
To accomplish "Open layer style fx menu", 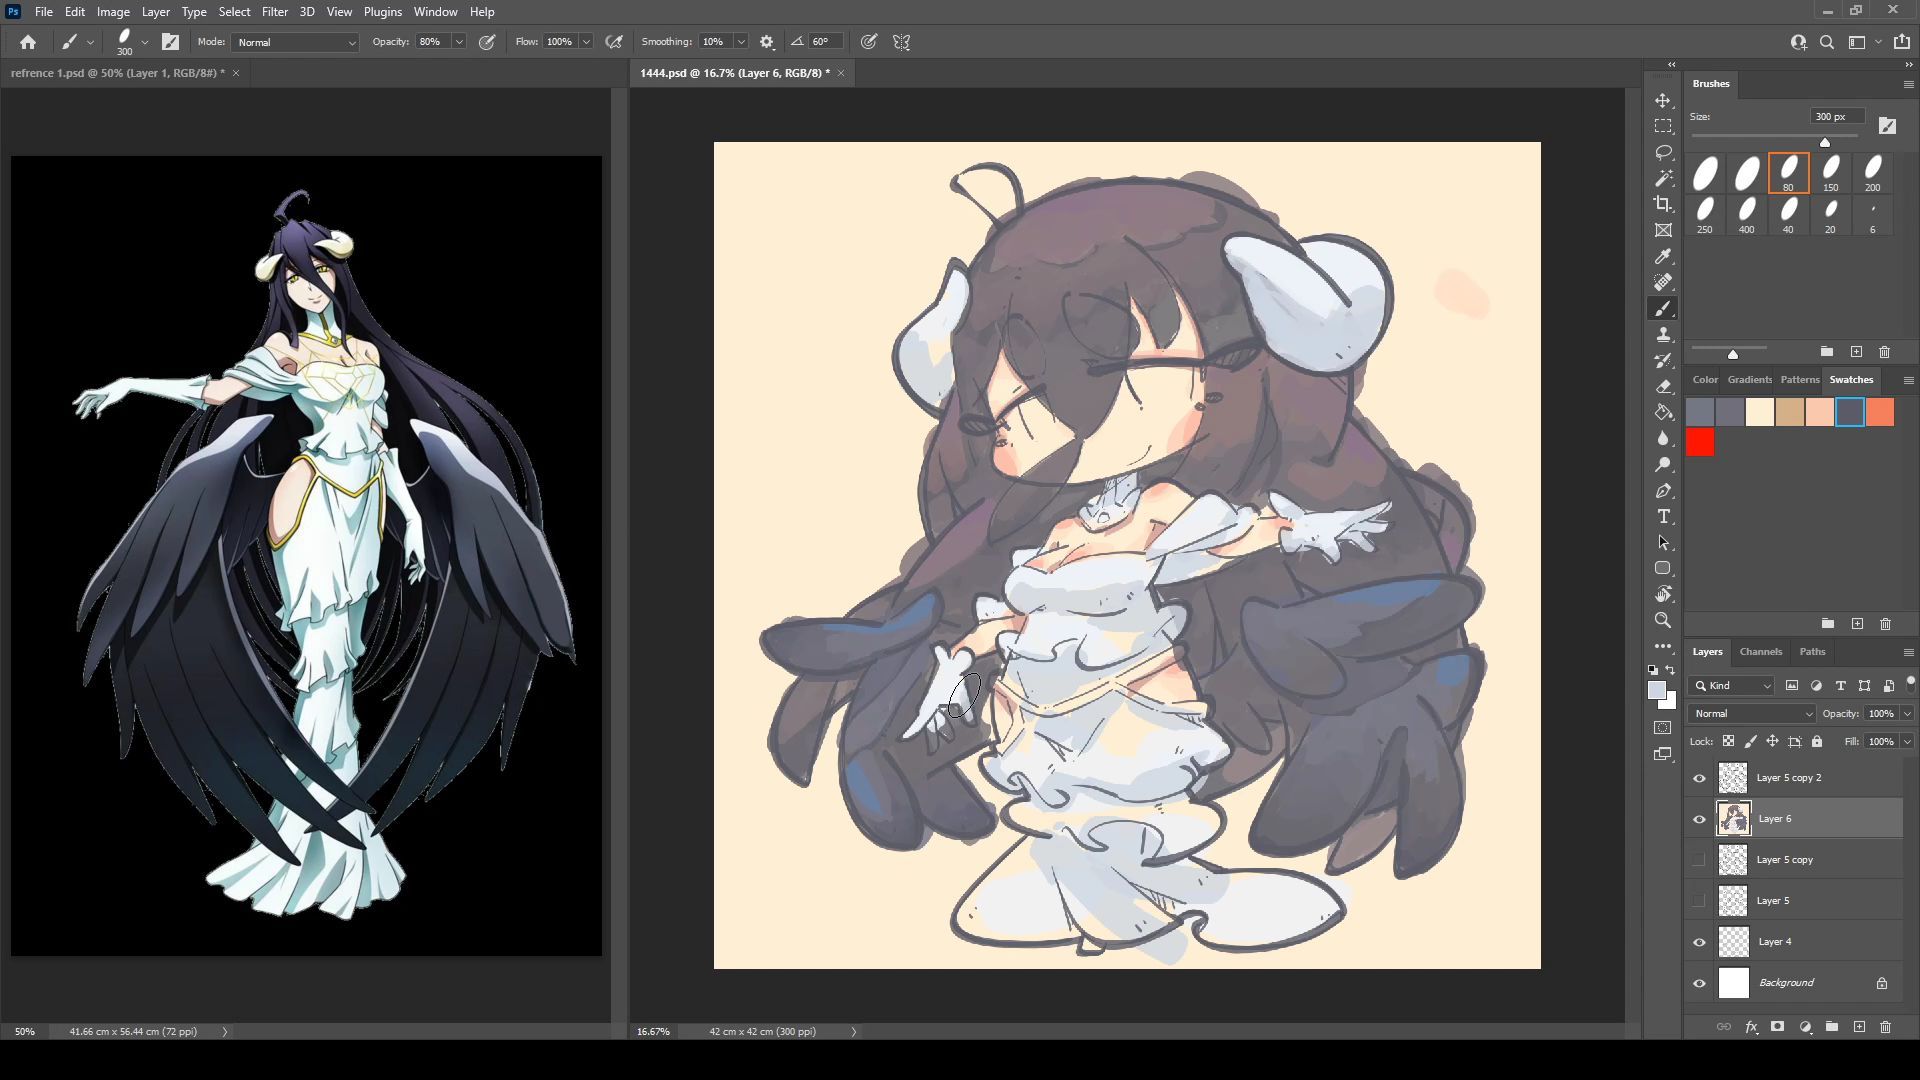I will point(1751,1027).
